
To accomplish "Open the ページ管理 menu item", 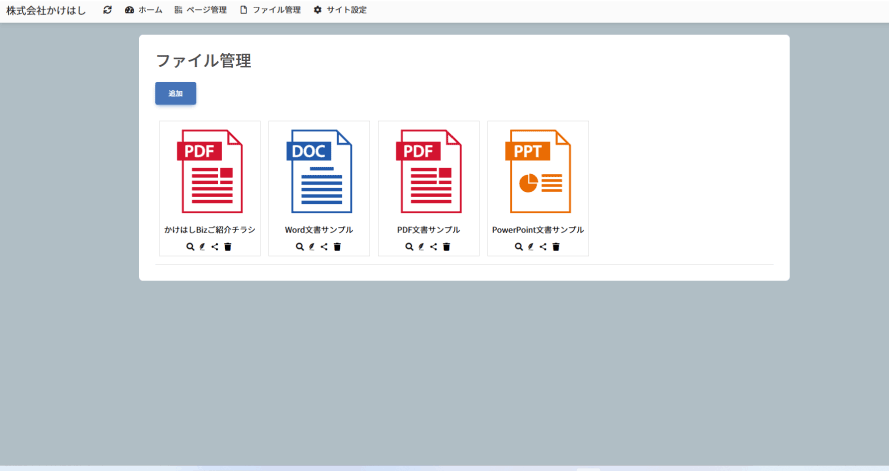I will [x=201, y=10].
